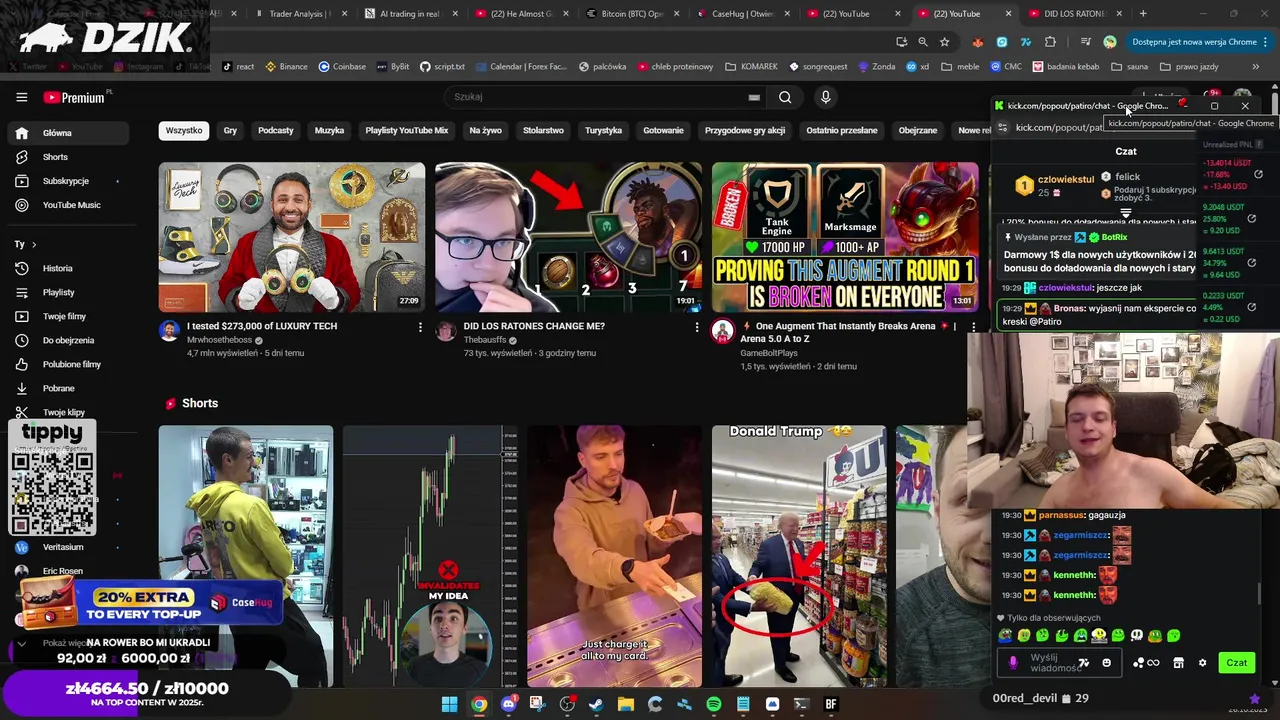Play the I tested $273,000 LUXURY TECH thumbnail
The image size is (1280, 720).
tap(292, 237)
